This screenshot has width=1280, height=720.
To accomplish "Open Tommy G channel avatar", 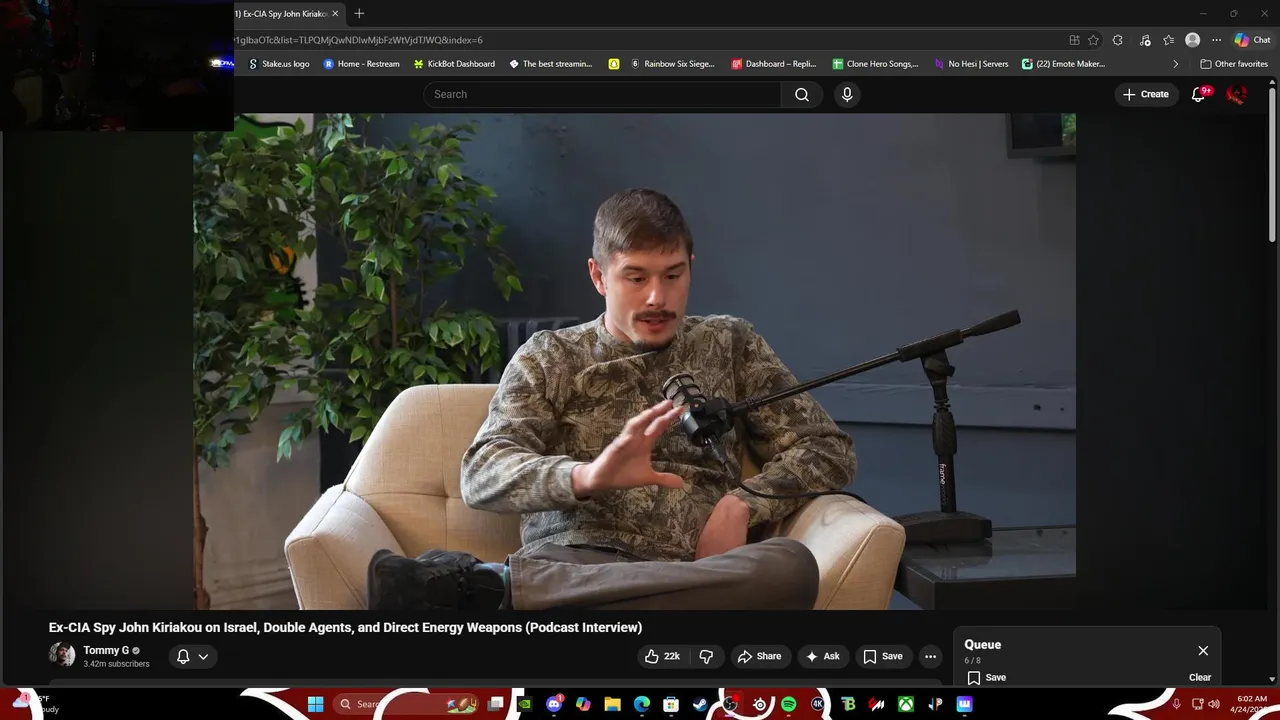I will 62,655.
